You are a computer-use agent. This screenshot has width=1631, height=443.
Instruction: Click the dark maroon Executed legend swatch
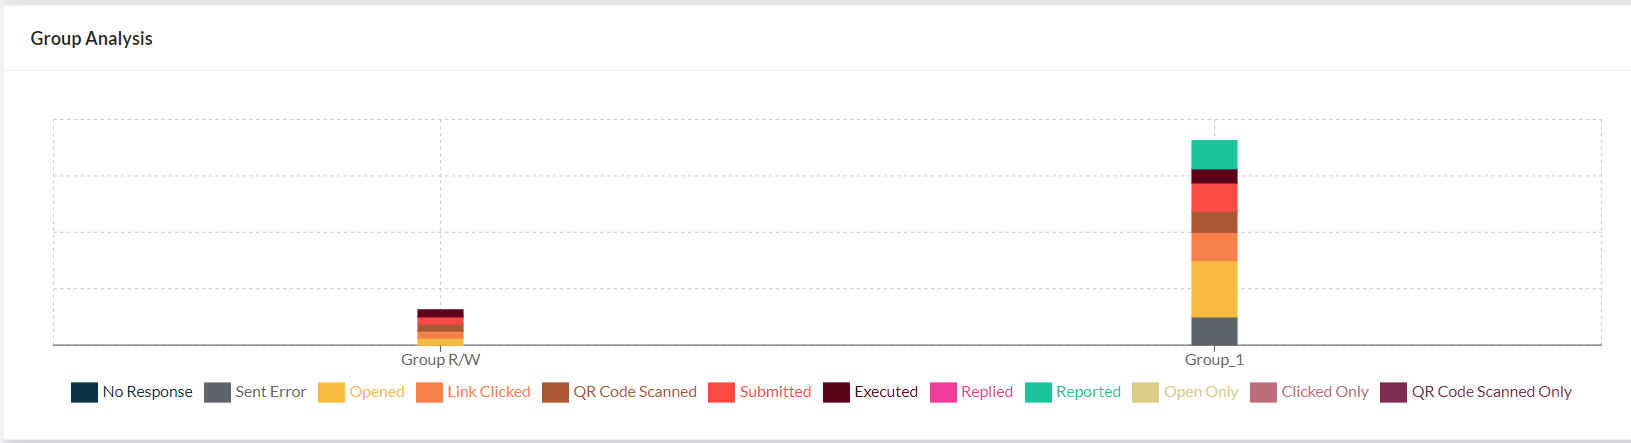(836, 392)
